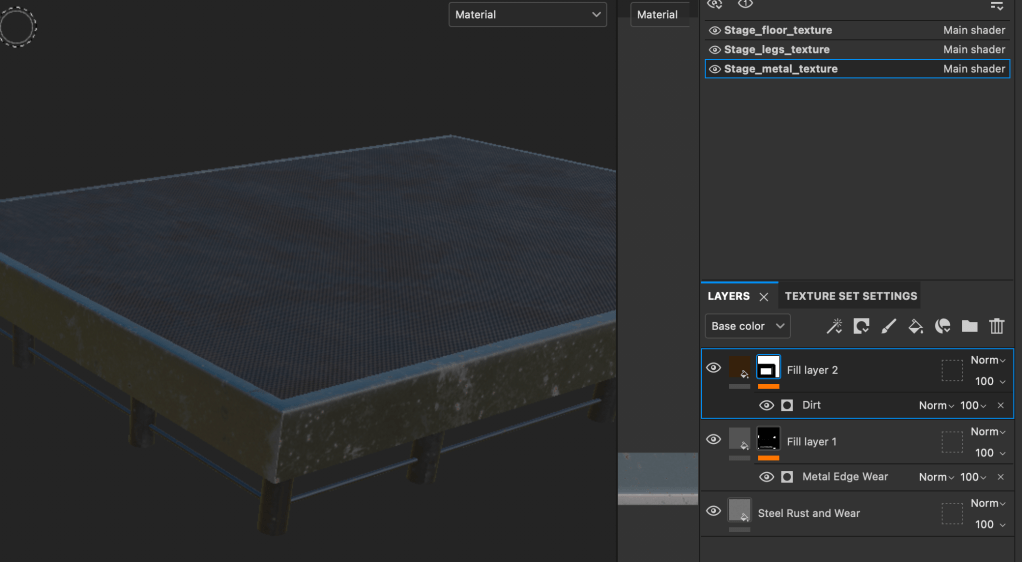Select the Layers tab
Viewport: 1022px width, 562px height.
pos(728,296)
